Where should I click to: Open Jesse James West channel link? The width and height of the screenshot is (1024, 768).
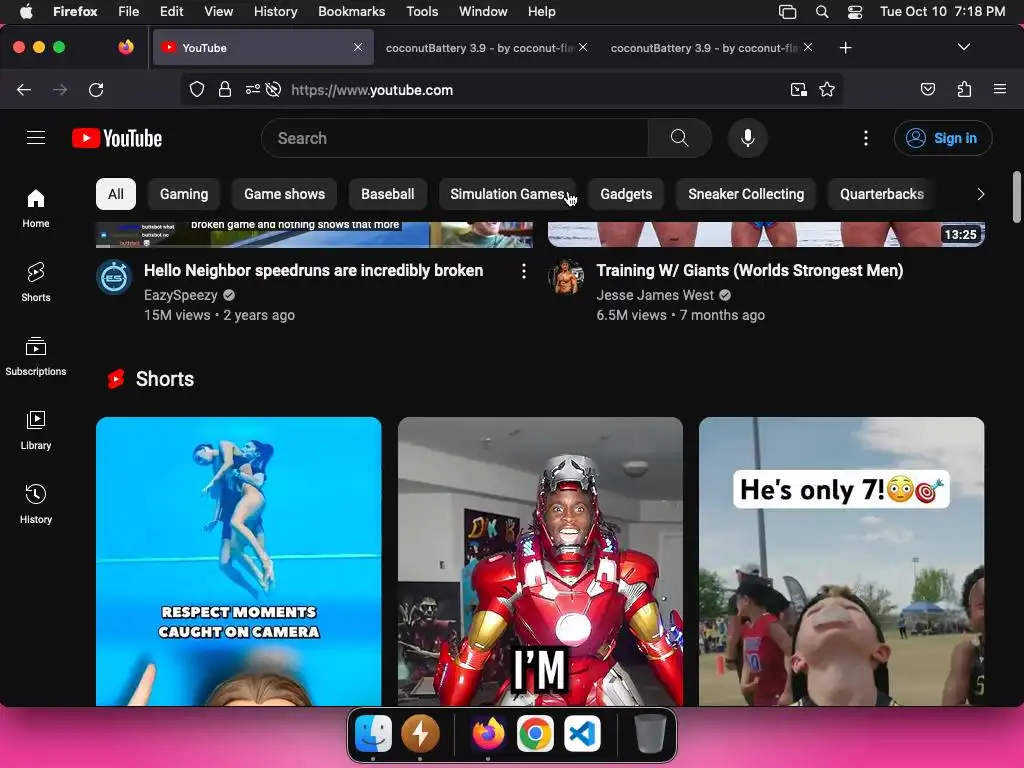tap(655, 295)
